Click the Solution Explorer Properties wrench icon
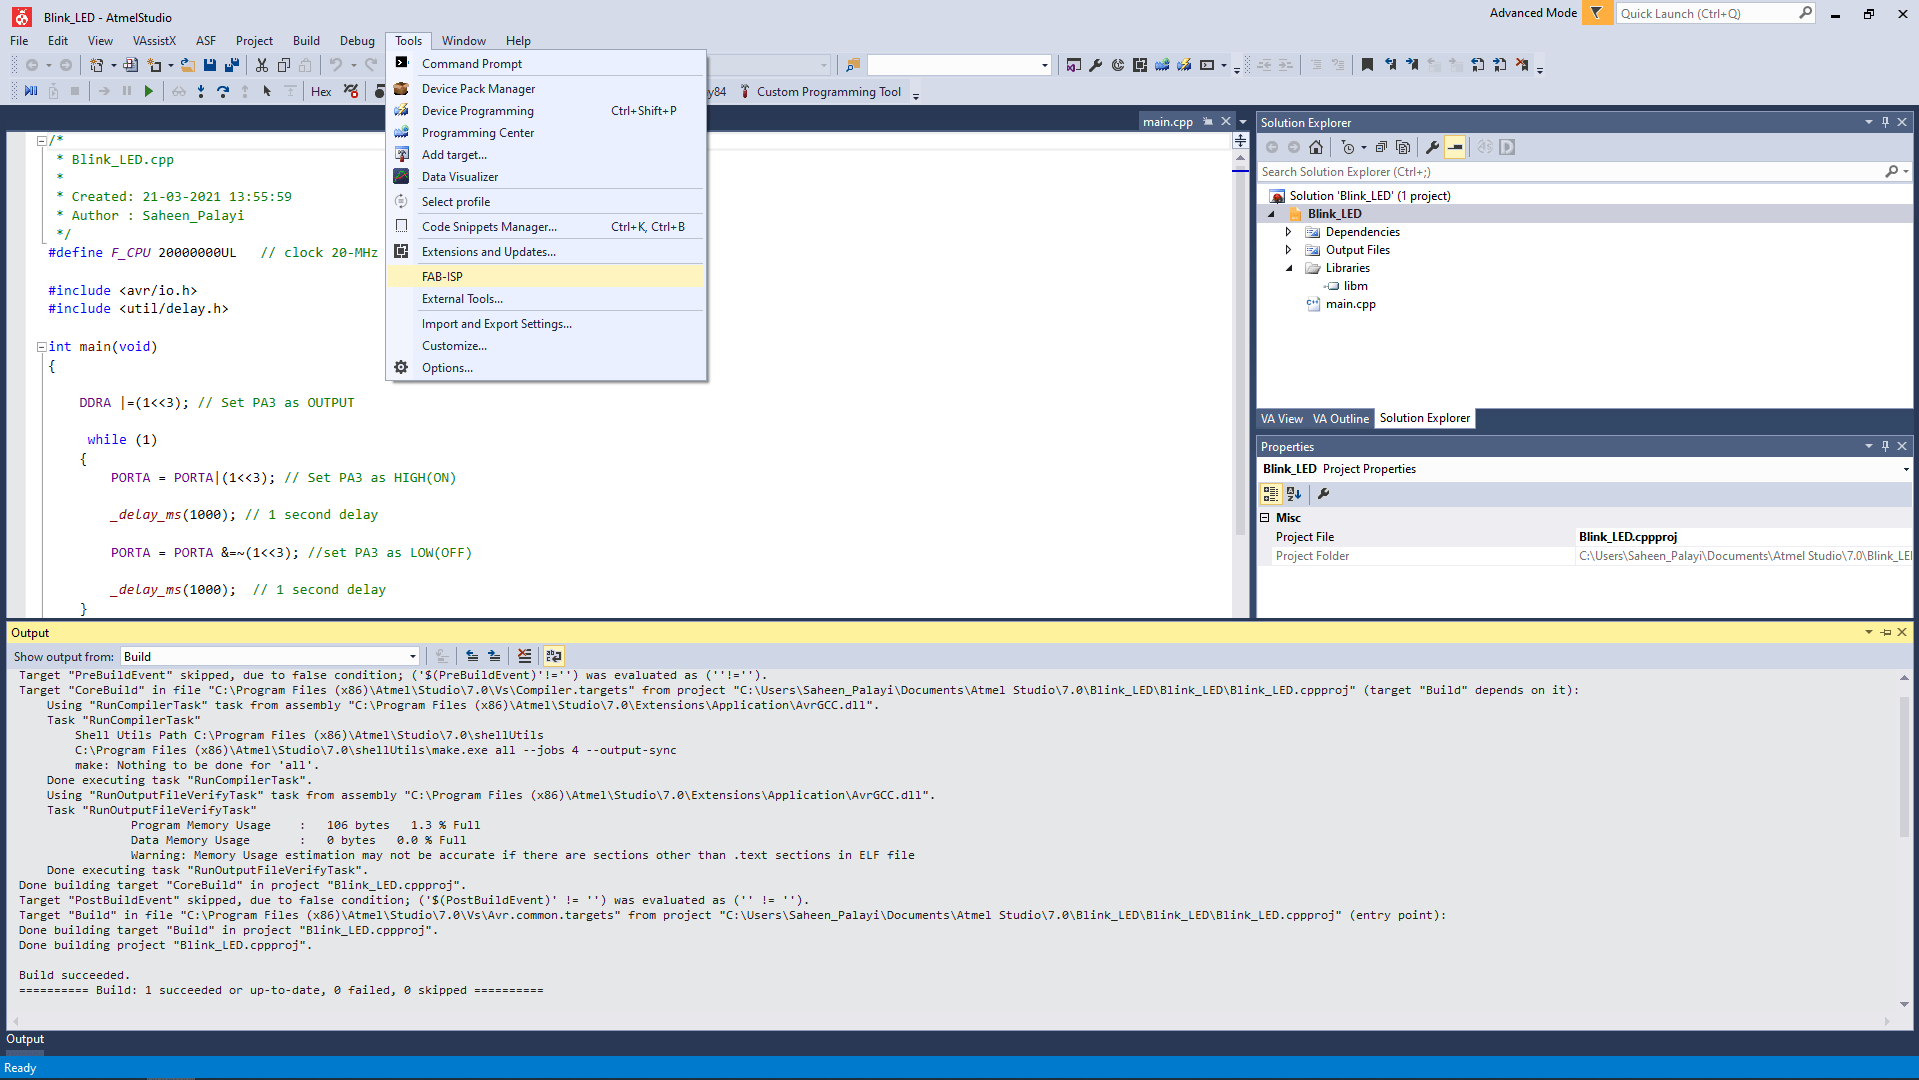 click(1432, 147)
